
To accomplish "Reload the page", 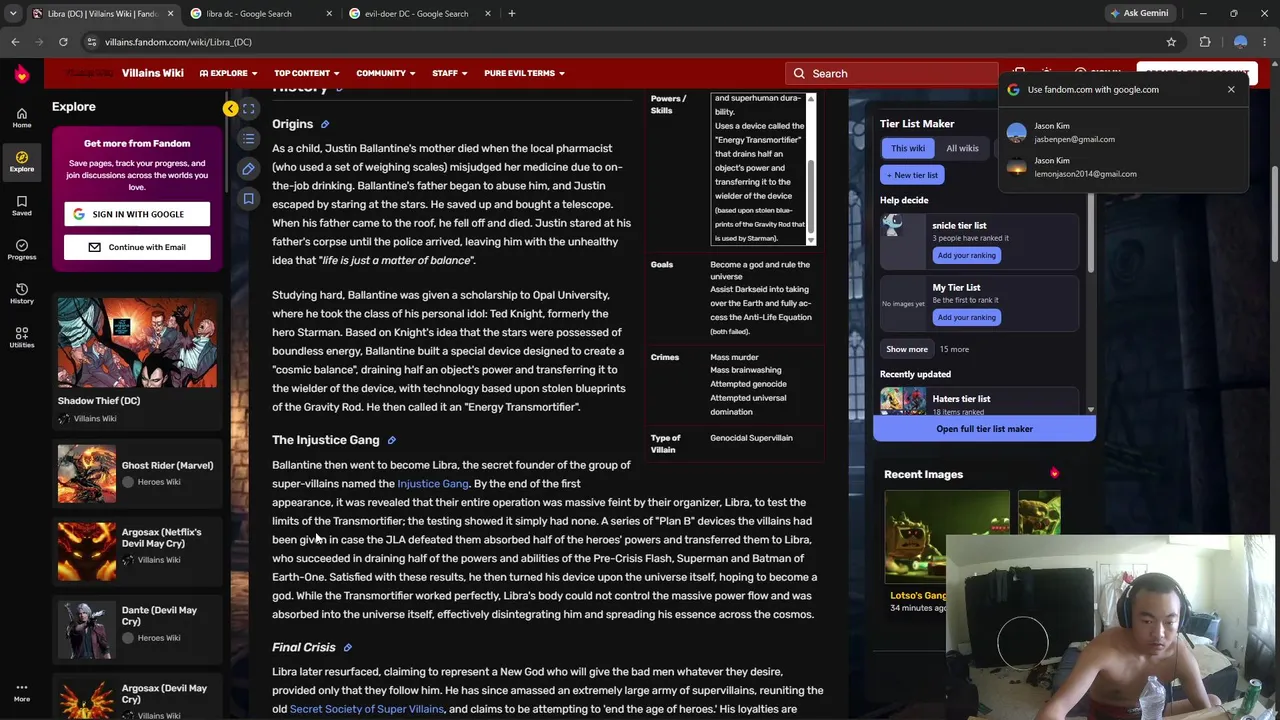I will pyautogui.click(x=63, y=42).
